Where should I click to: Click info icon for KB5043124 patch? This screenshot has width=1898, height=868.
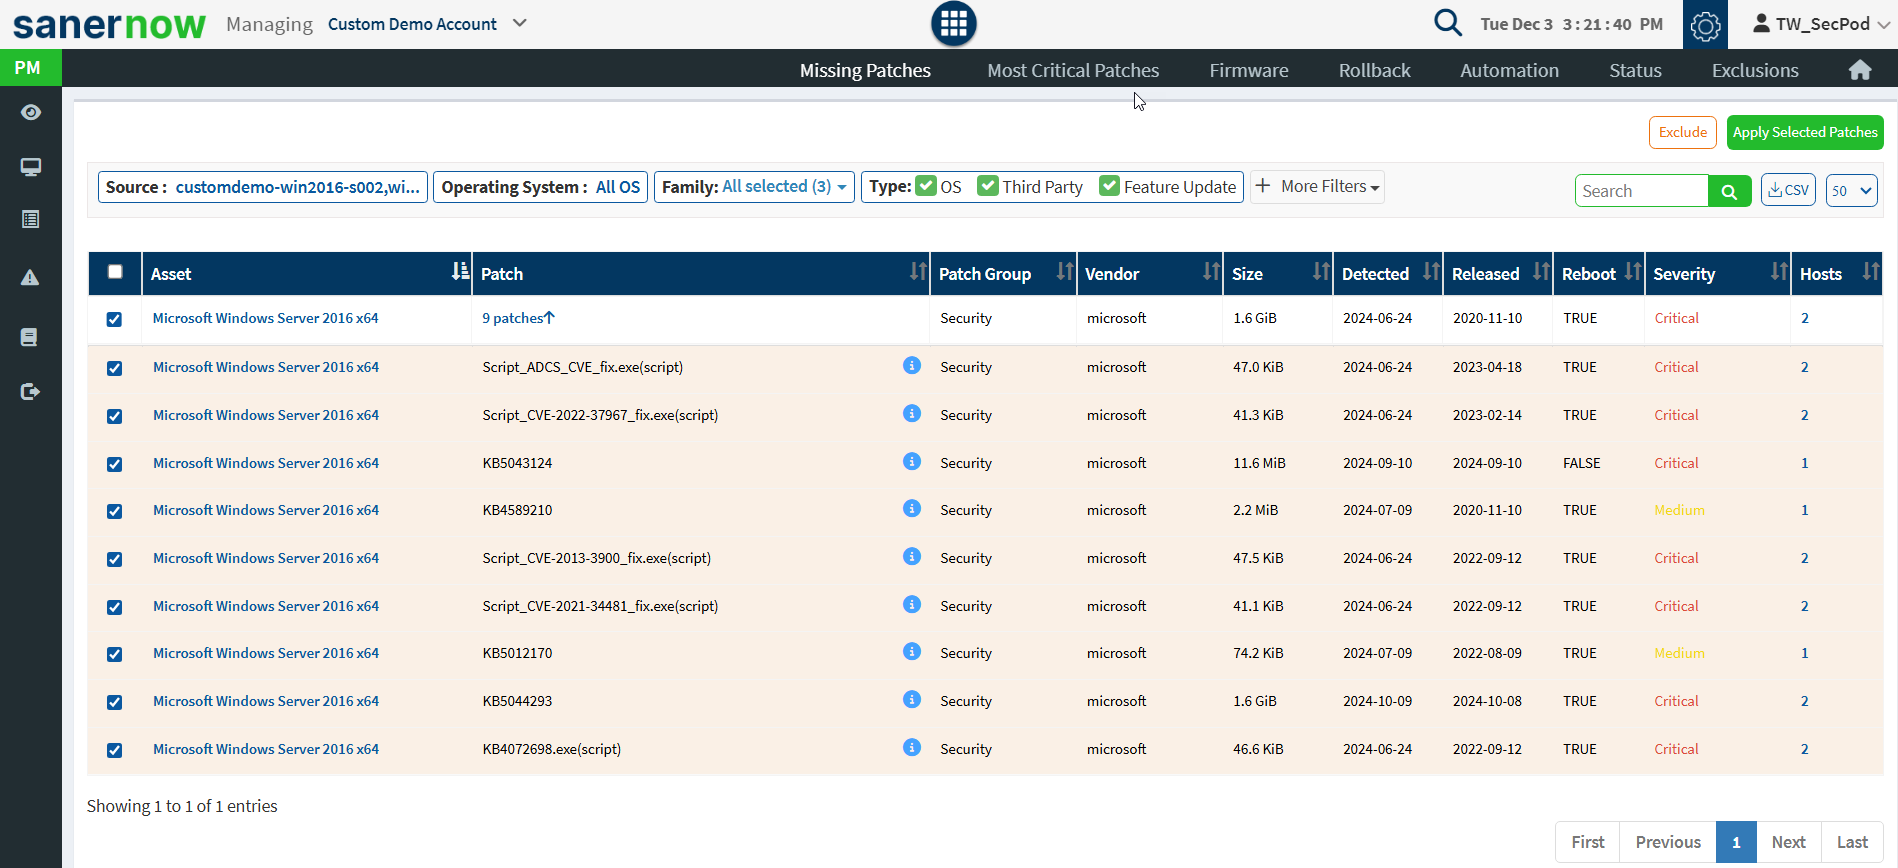point(911,461)
